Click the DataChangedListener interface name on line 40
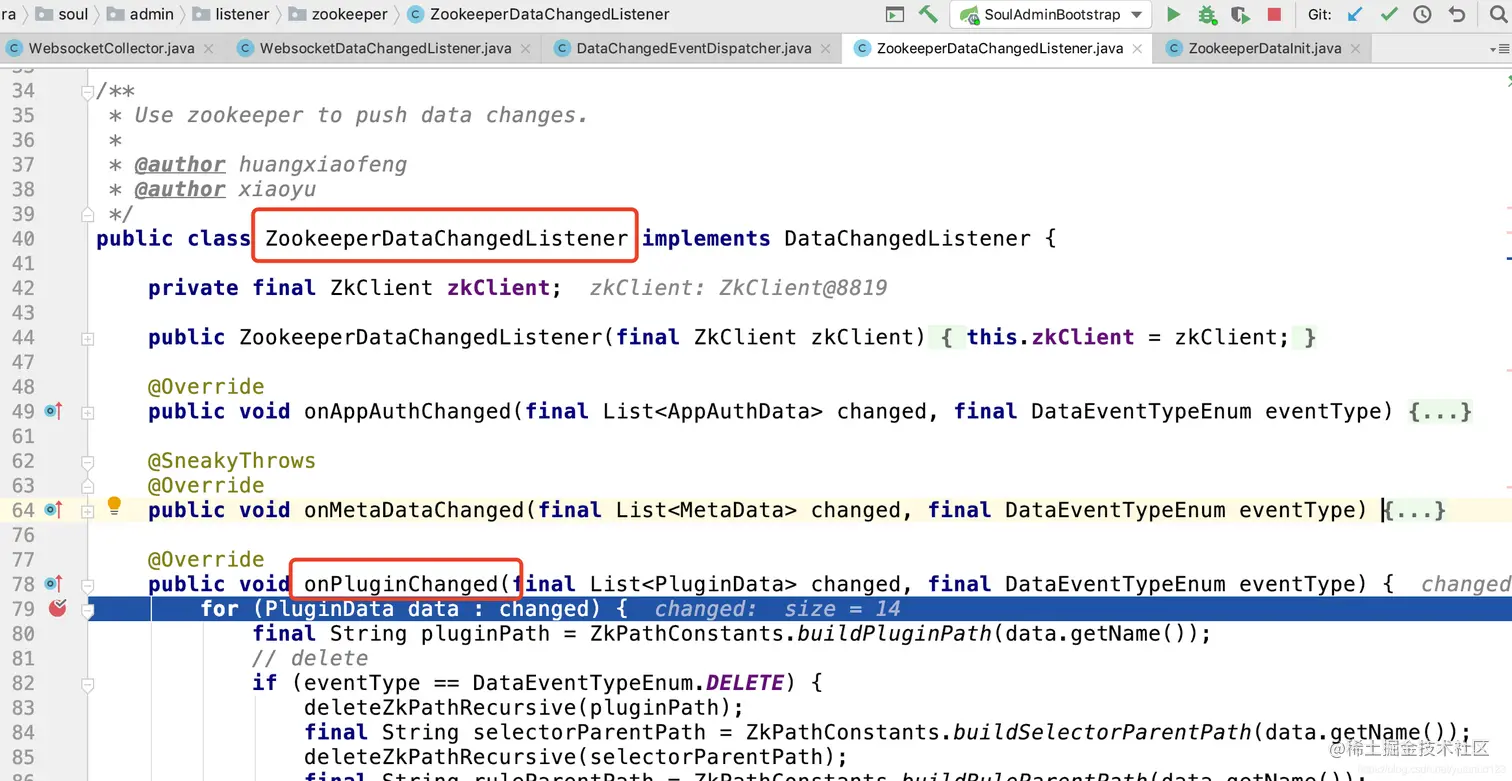The height and width of the screenshot is (781, 1512). (907, 238)
